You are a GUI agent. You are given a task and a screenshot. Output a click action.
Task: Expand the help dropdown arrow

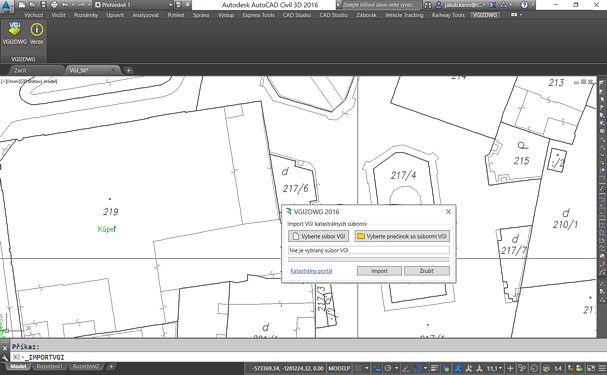click(532, 5)
